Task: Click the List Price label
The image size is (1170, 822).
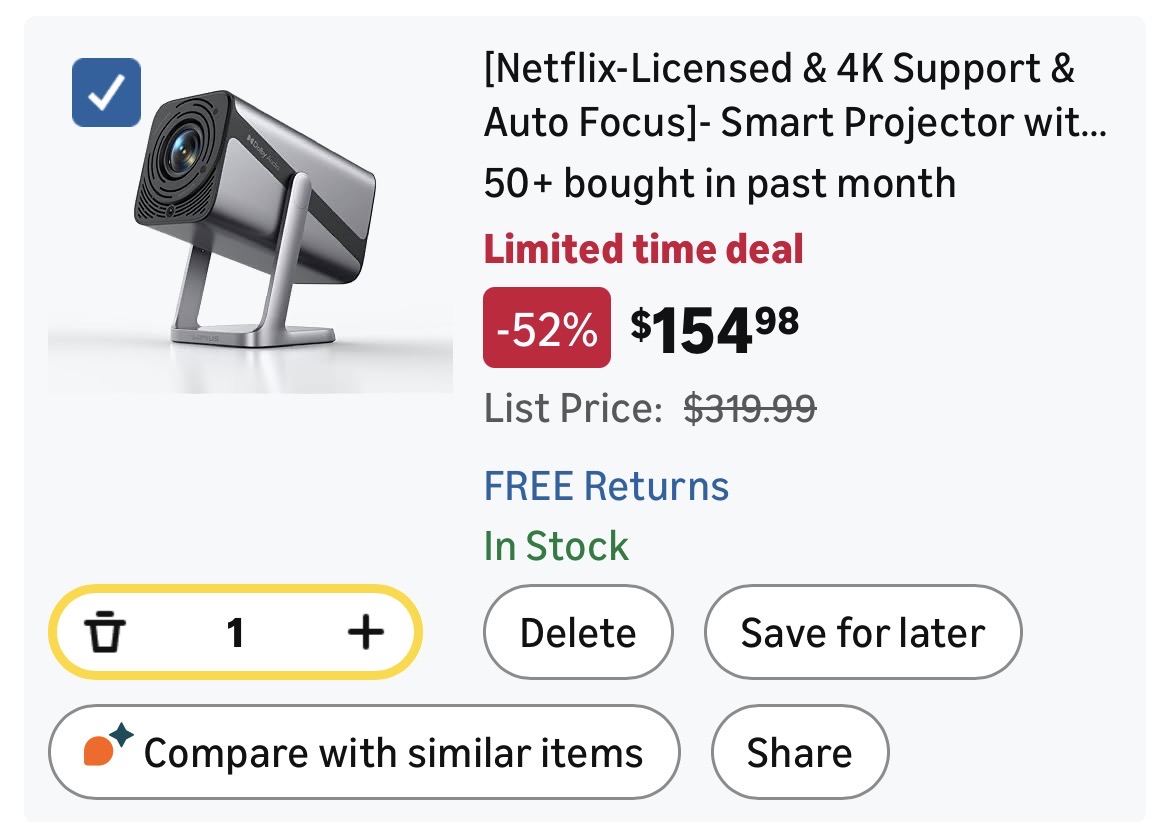Action: coord(573,409)
